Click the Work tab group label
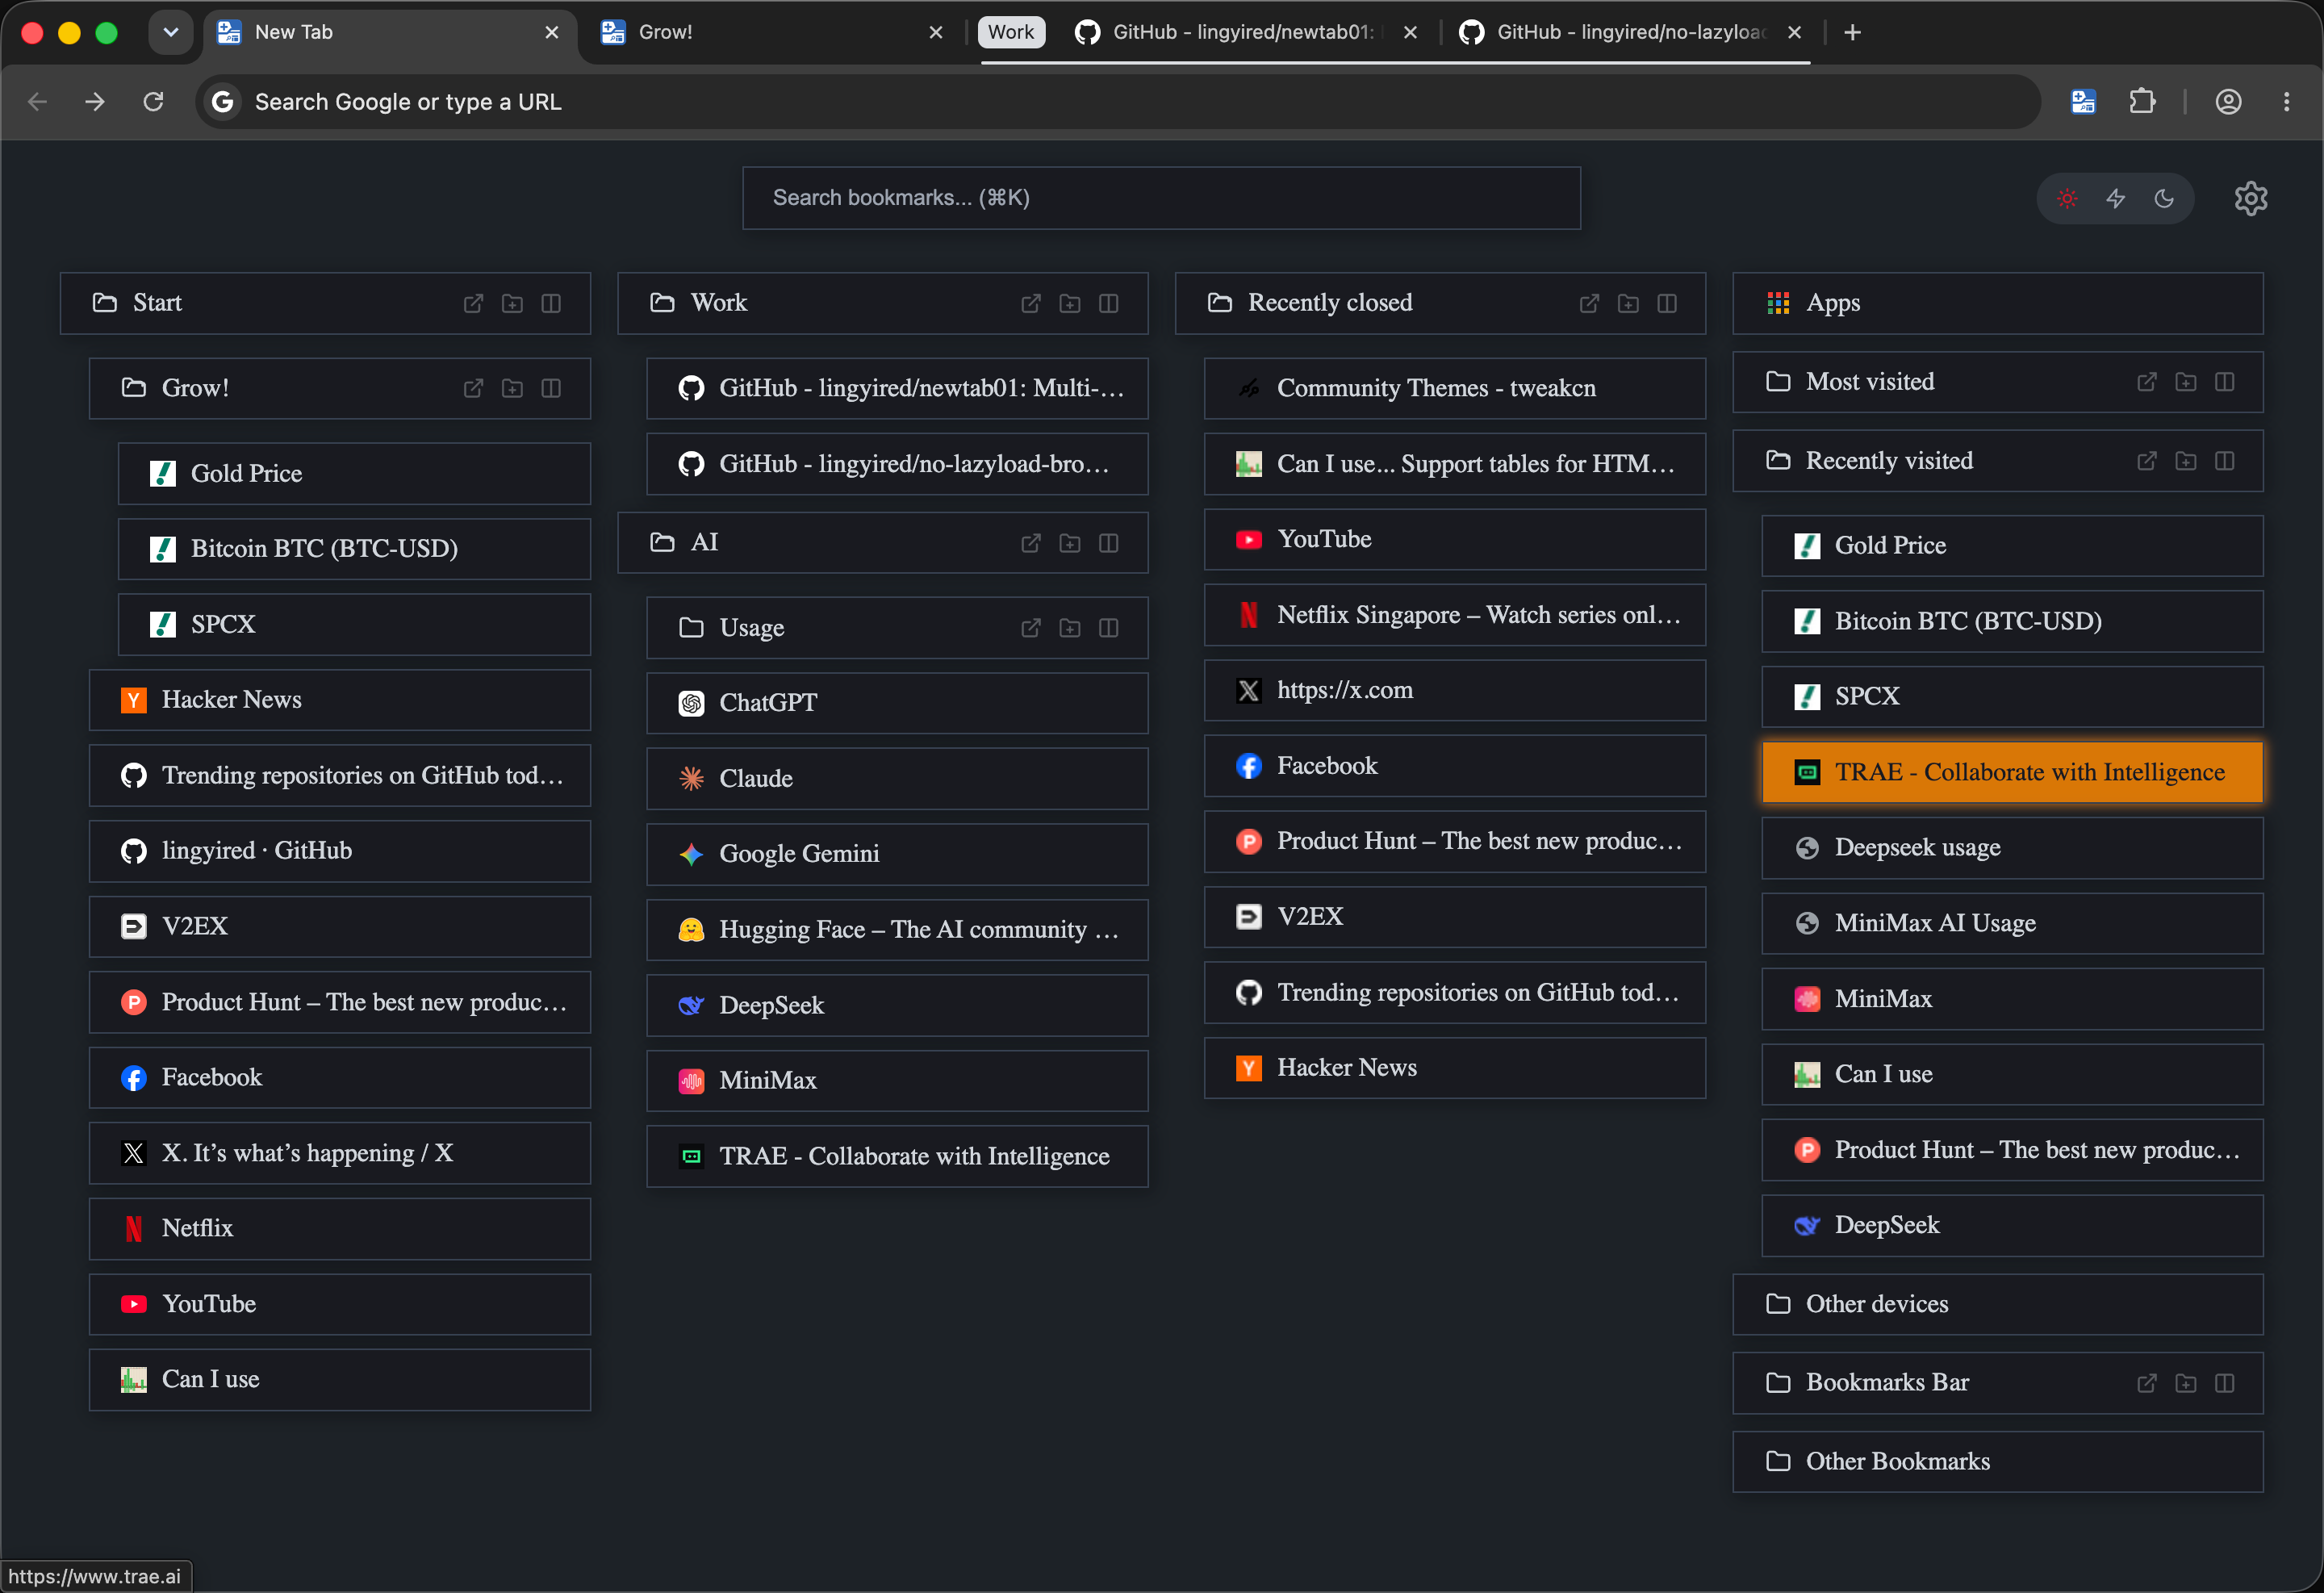Viewport: 2324px width, 1593px height. tap(1011, 33)
